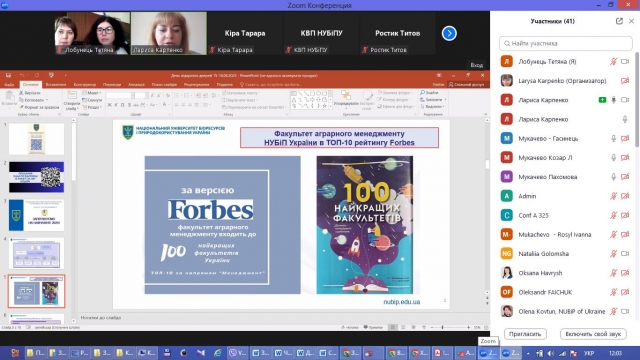Click PowerPoint zoom slider handle
640x360 pixels.
pyautogui.click(x=442, y=327)
